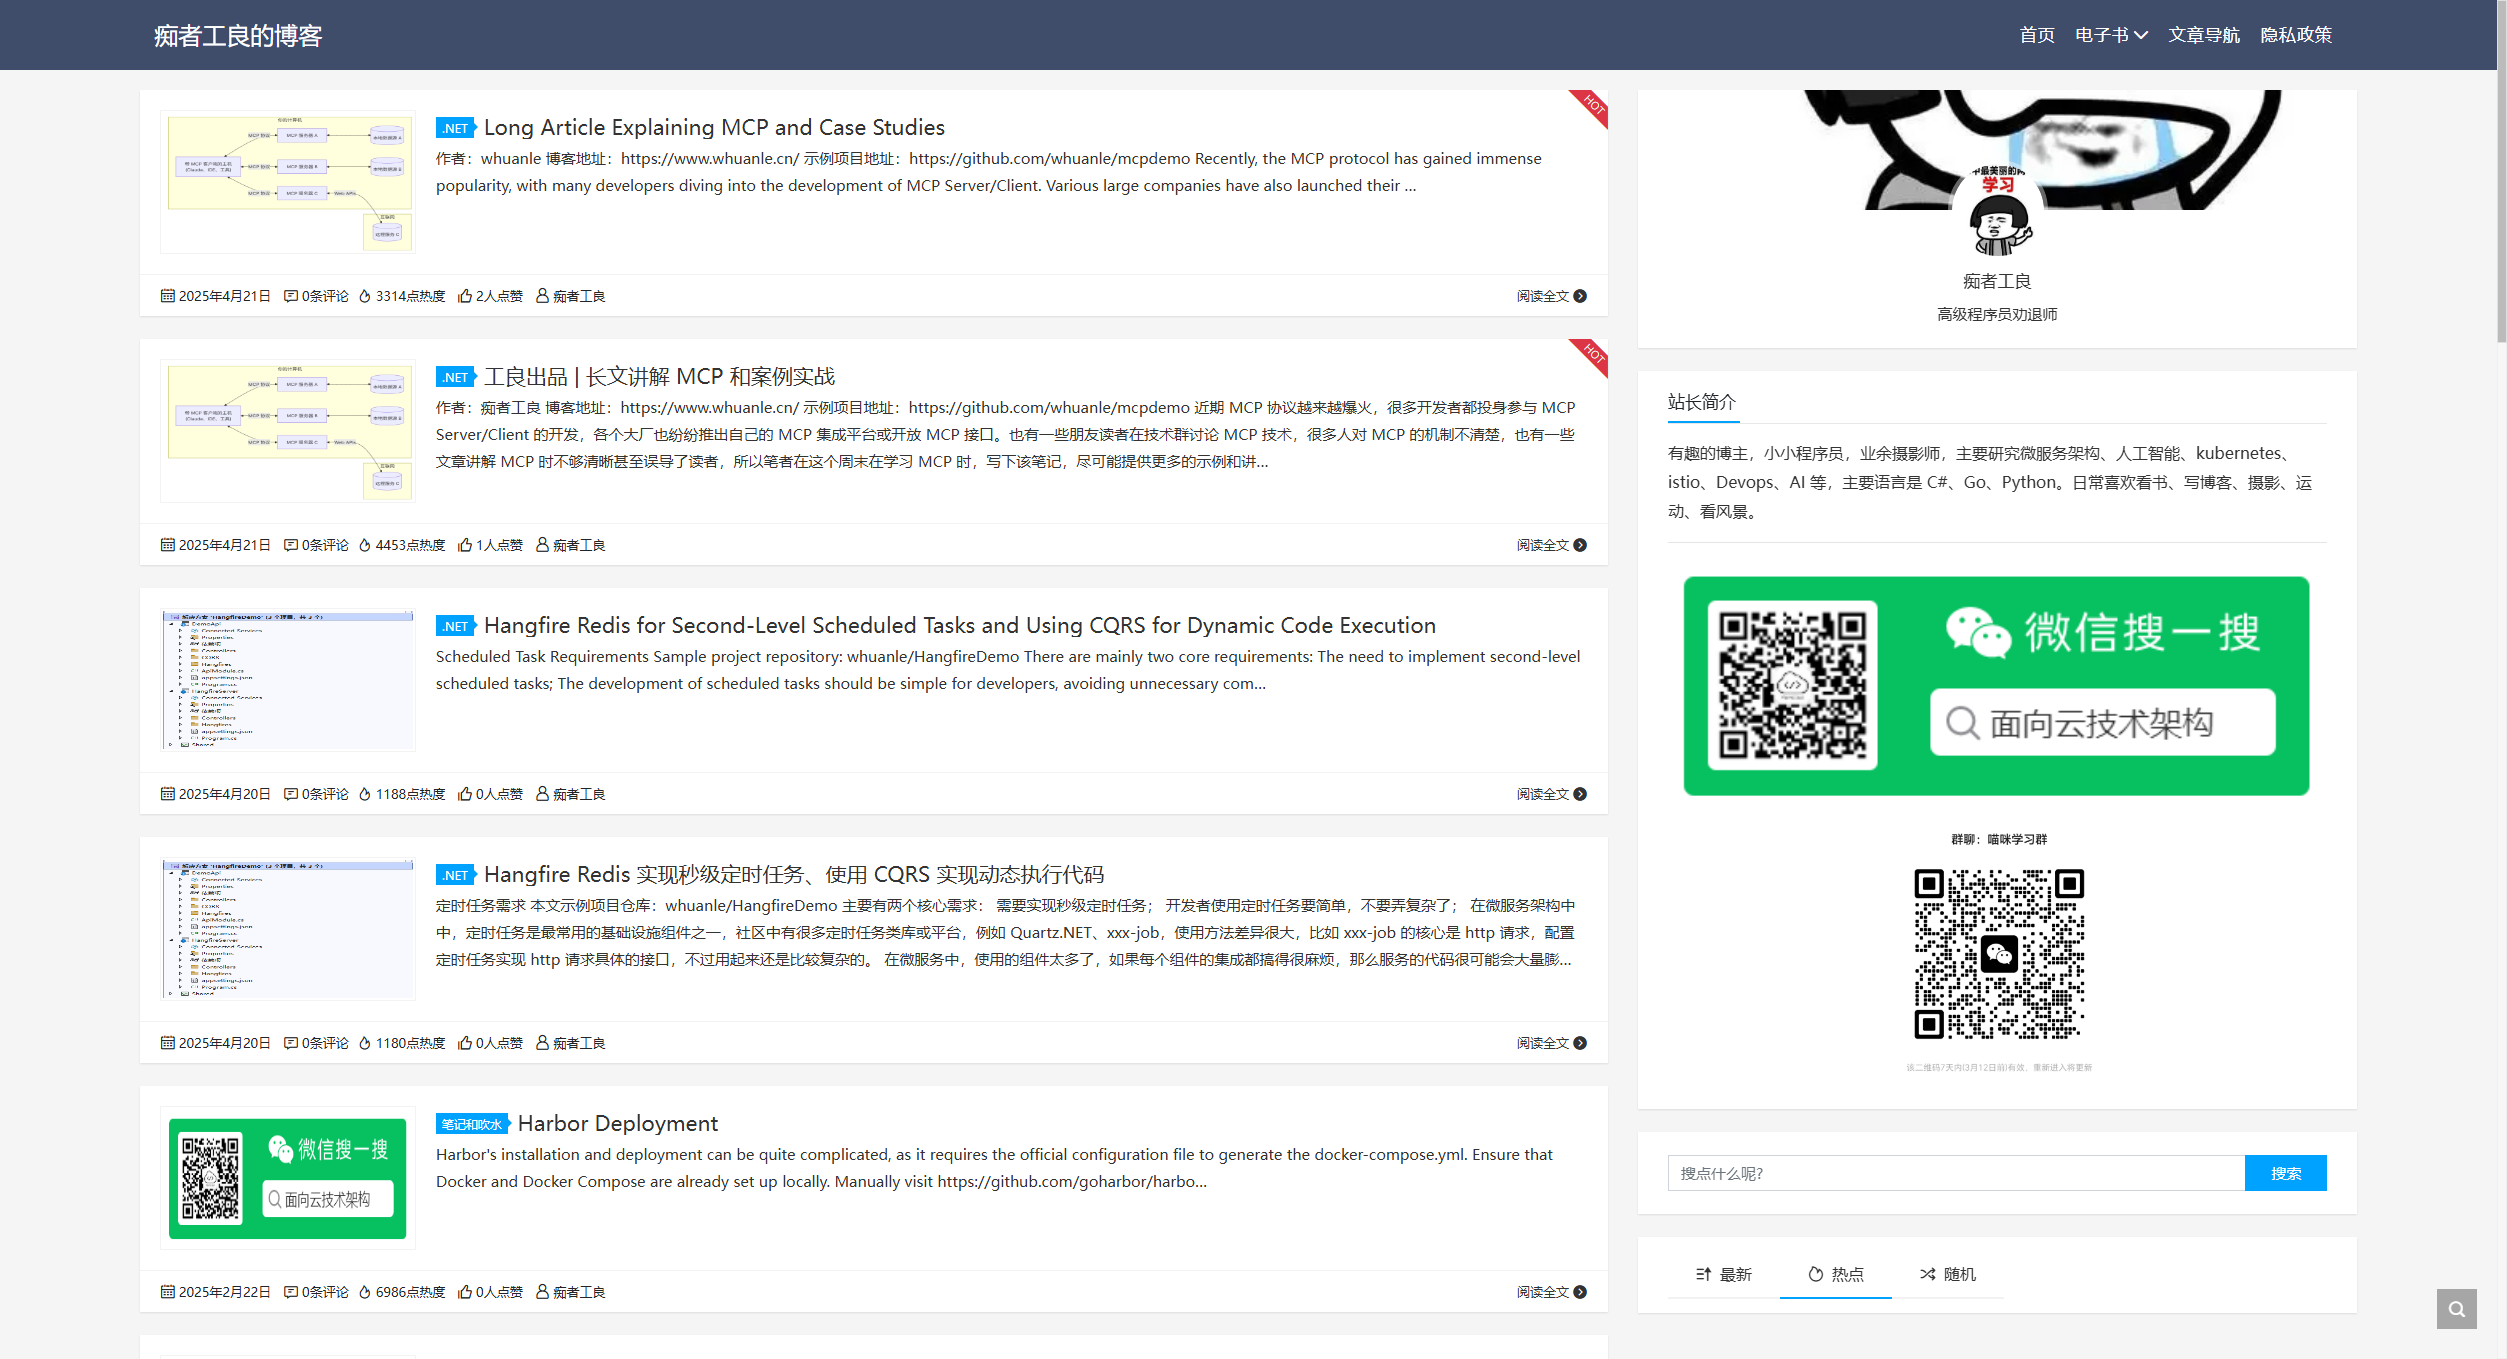Viewport: 2507px width, 1359px height.
Task: Click 2025年4月21日 date on 3314点热度 row
Action: [x=224, y=296]
